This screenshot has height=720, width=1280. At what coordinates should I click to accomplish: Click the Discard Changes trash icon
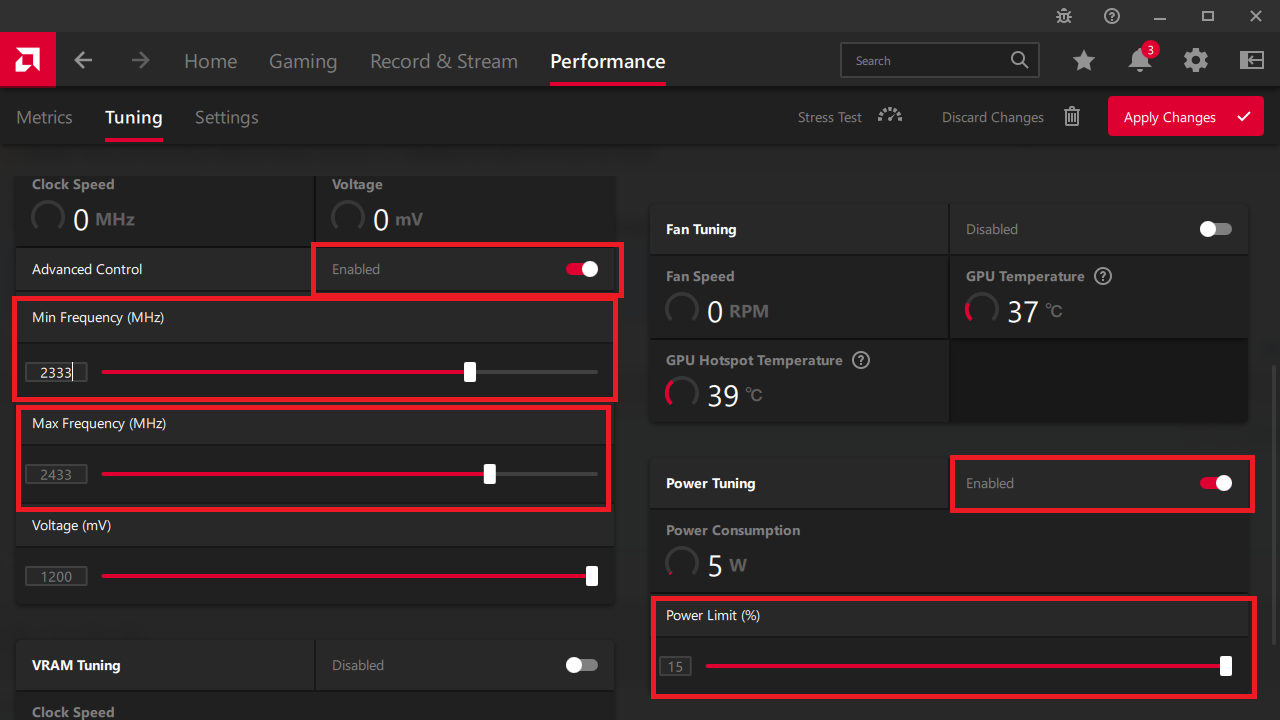point(1072,117)
